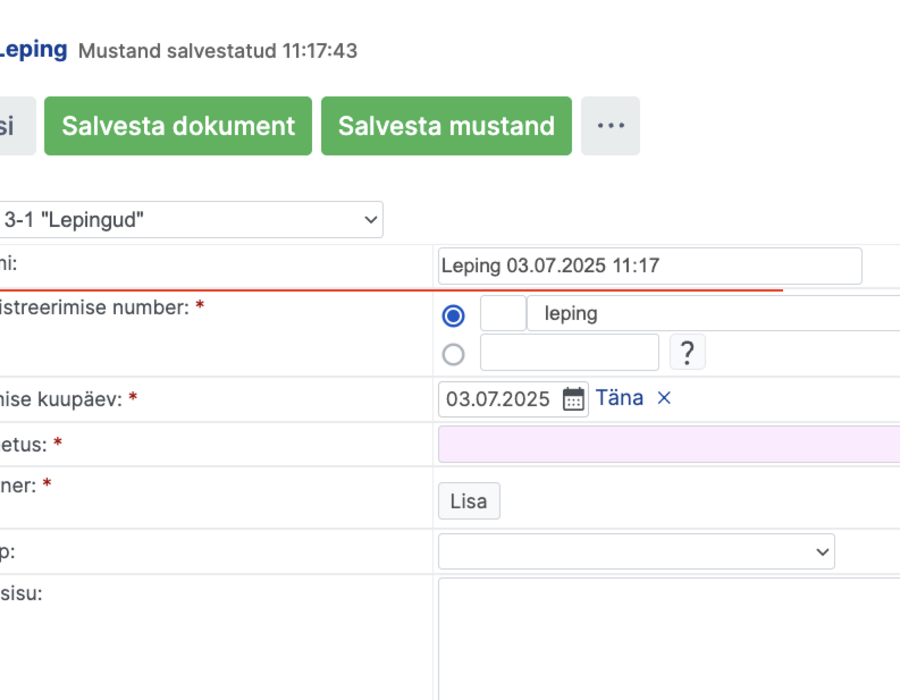
Task: Click the Salvesta dokument button
Action: (x=178, y=126)
